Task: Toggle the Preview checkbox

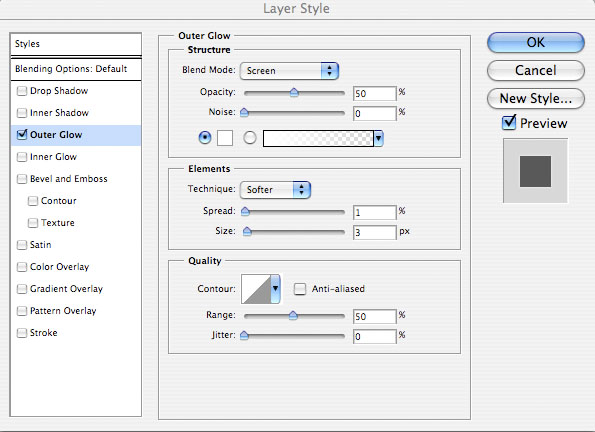Action: (509, 123)
